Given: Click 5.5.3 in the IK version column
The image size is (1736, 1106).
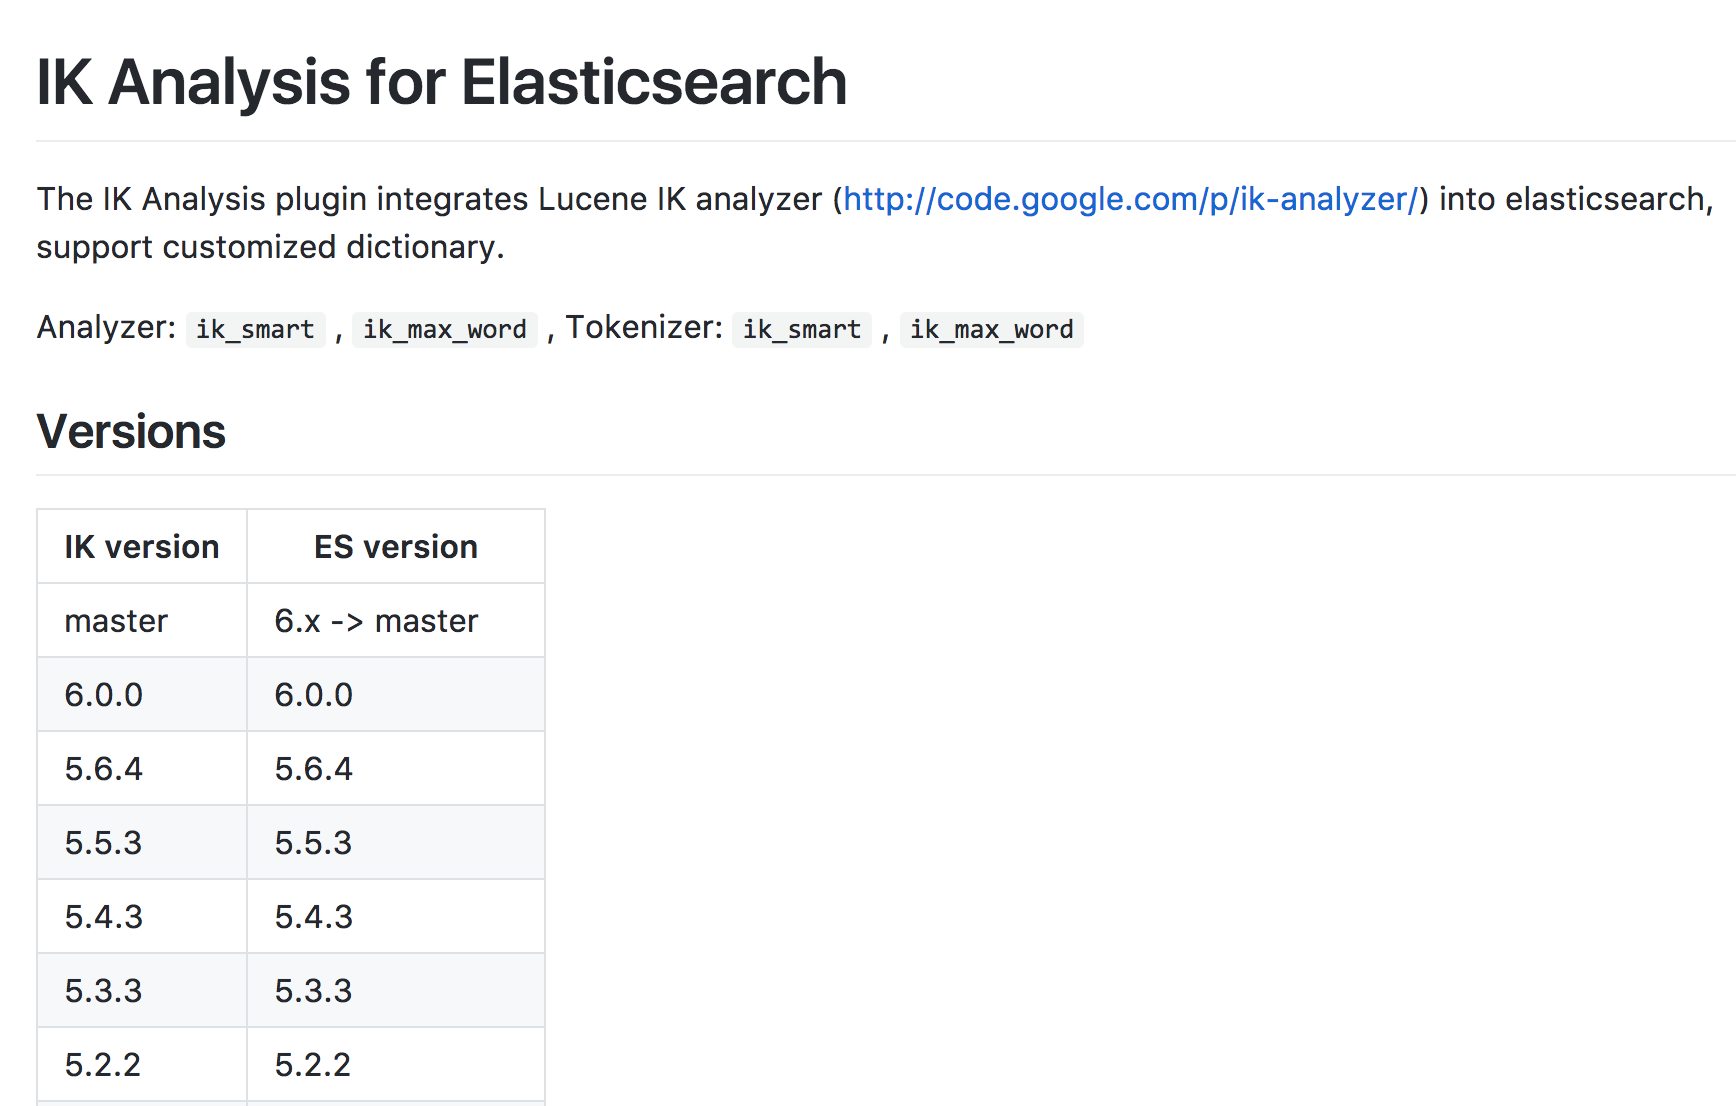Looking at the screenshot, I should 142,843.
